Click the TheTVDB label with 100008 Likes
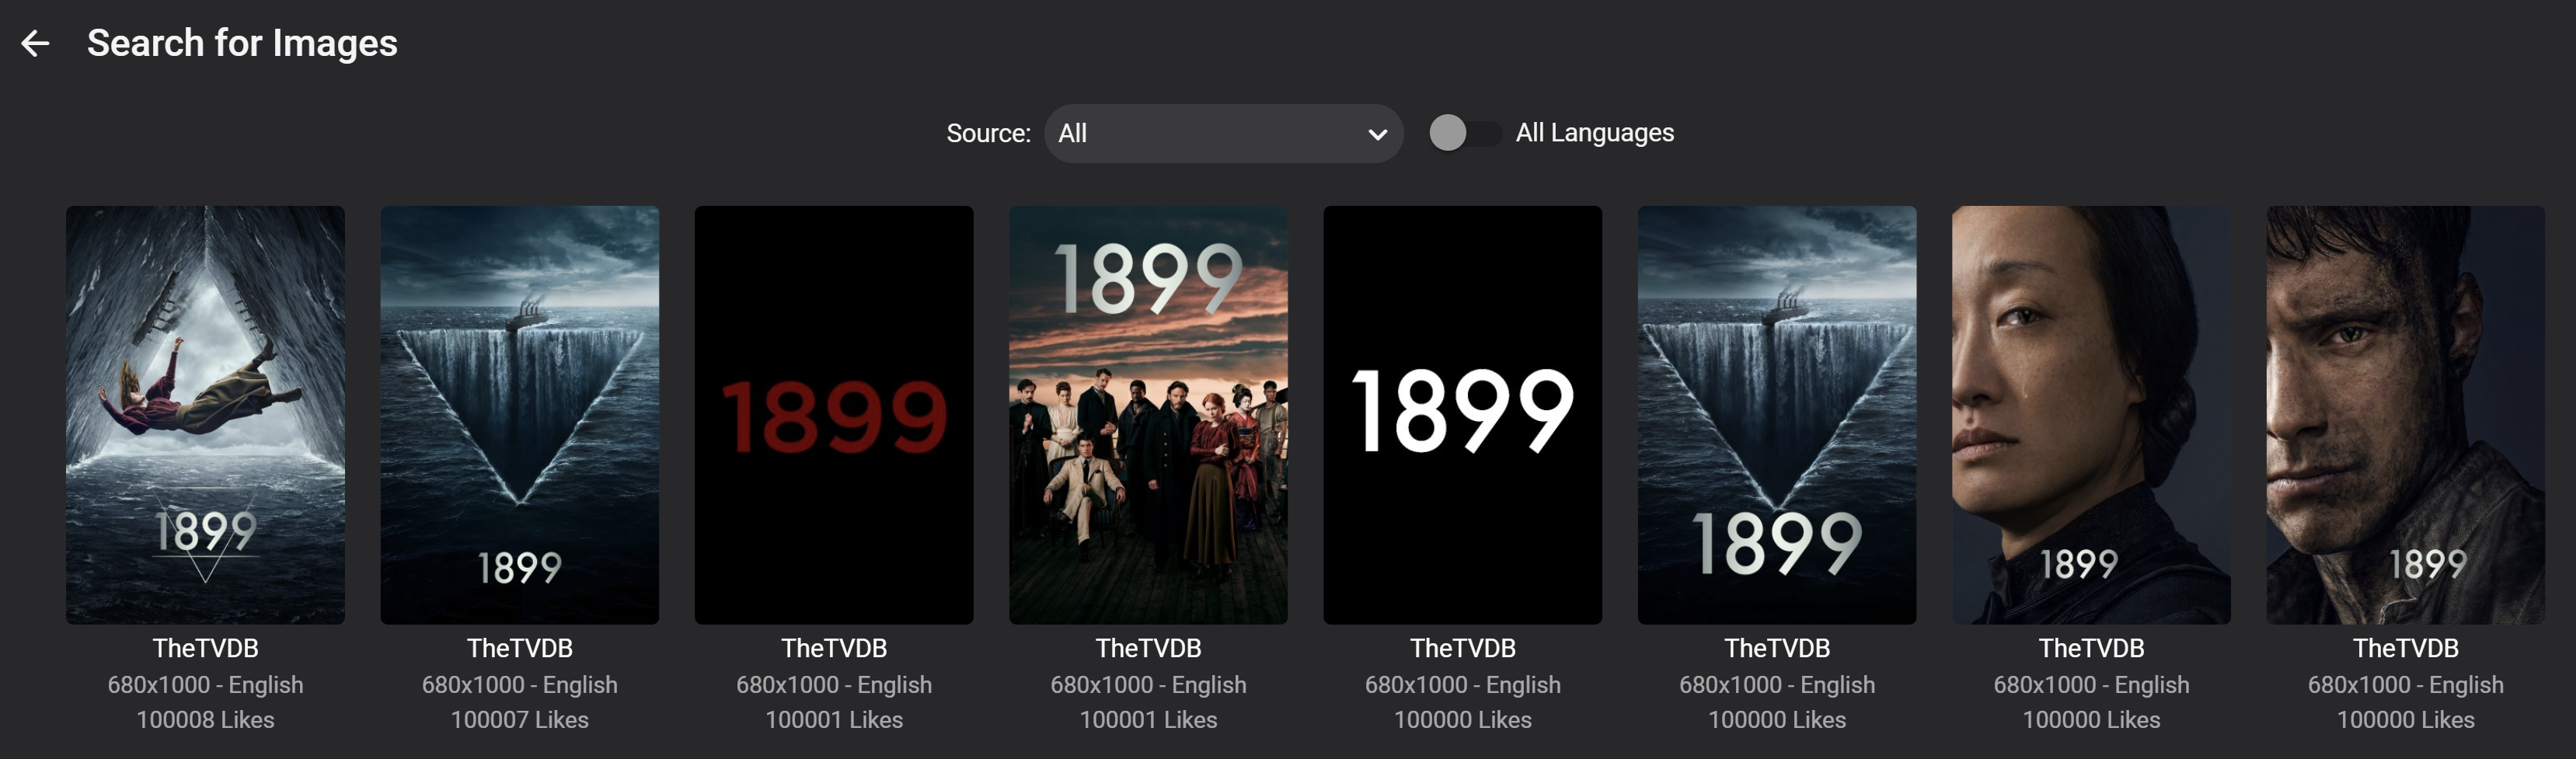The image size is (2576, 759). (205, 648)
